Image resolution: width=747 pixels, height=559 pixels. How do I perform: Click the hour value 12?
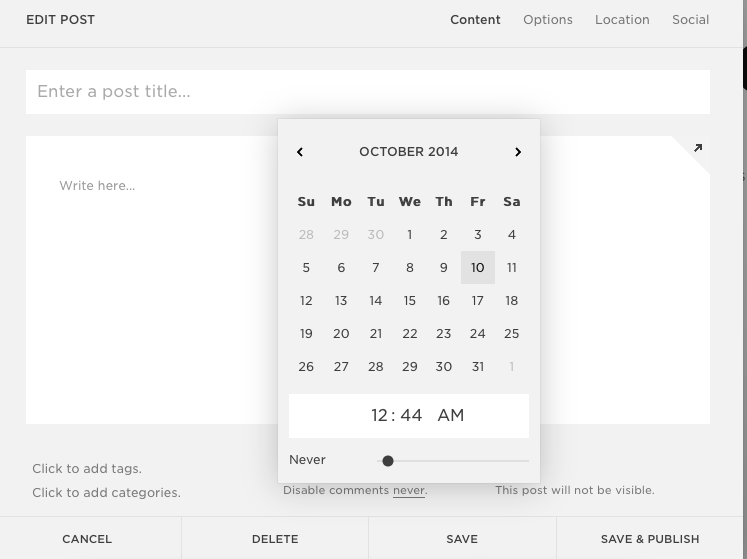click(x=379, y=415)
